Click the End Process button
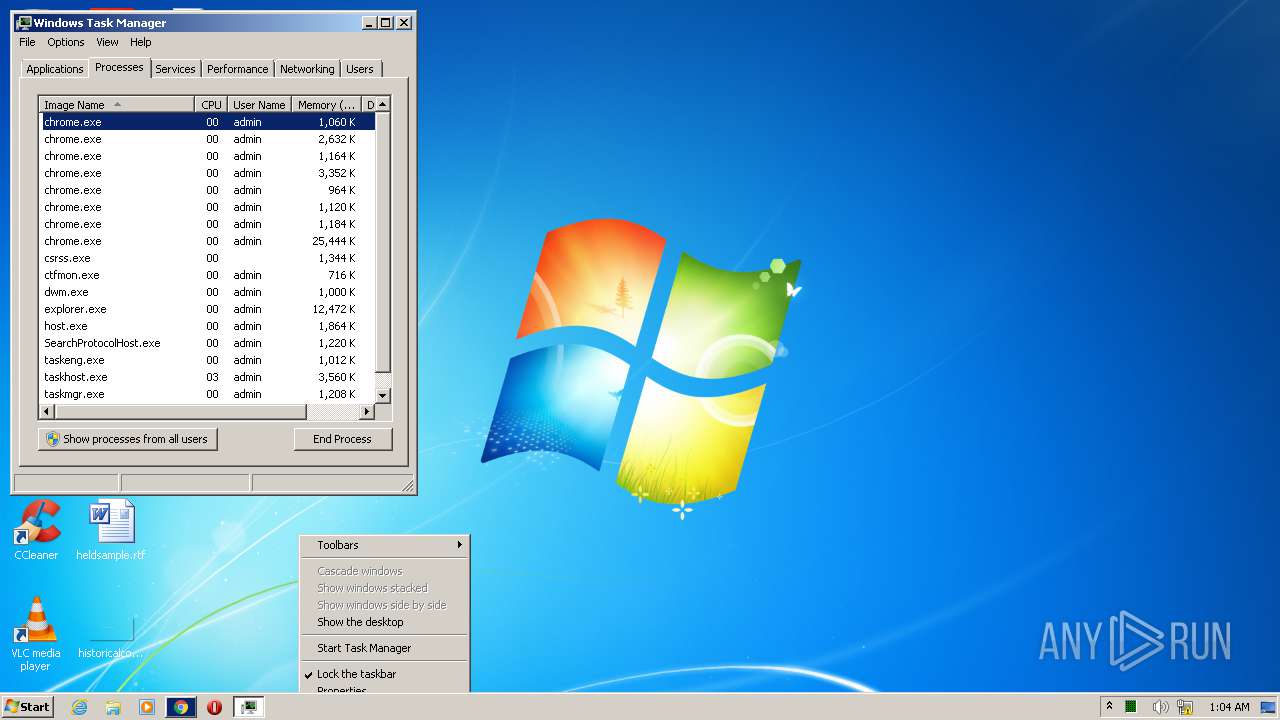1280x720 pixels. coord(343,439)
